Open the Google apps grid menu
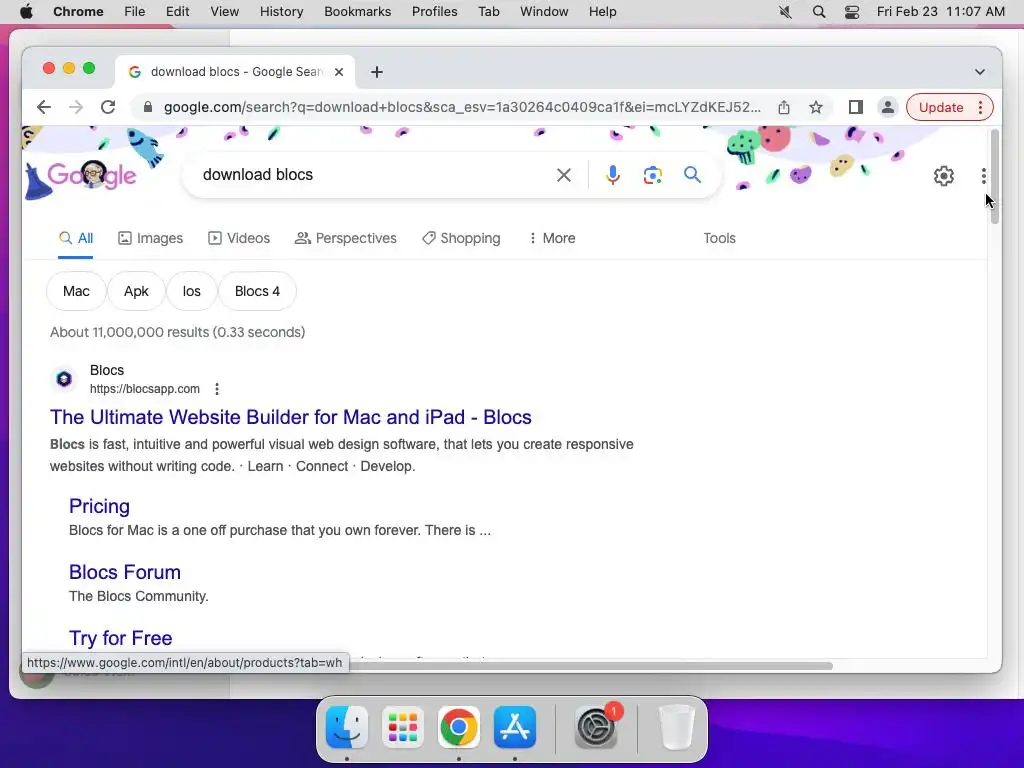This screenshot has height=768, width=1024. pos(984,176)
